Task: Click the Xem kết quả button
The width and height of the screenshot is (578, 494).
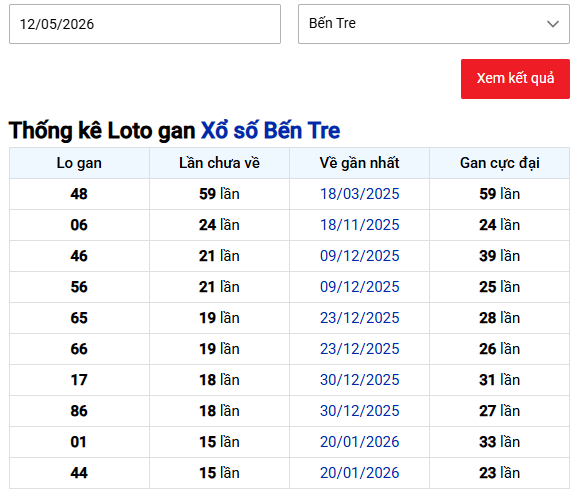Action: [x=515, y=79]
